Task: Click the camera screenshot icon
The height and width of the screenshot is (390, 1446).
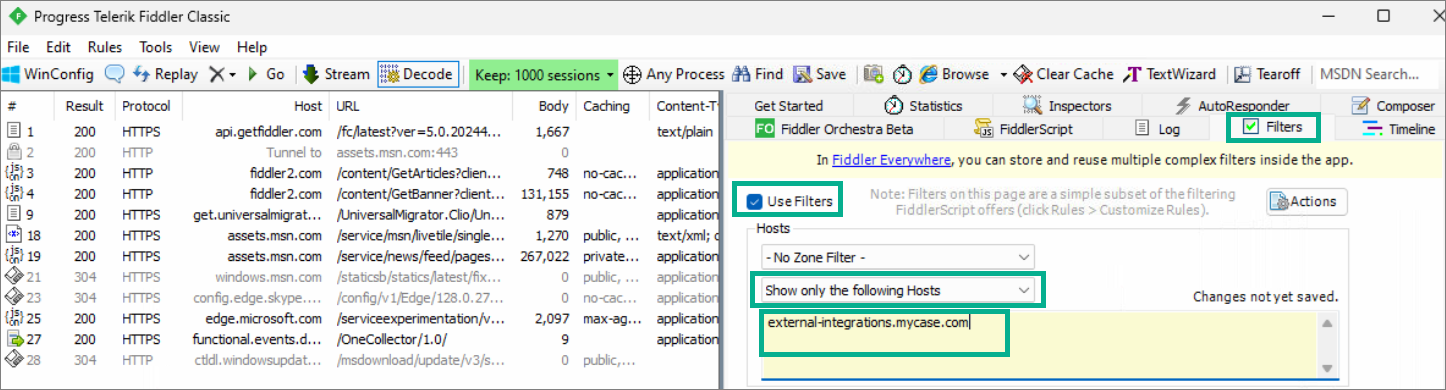Action: tap(874, 74)
